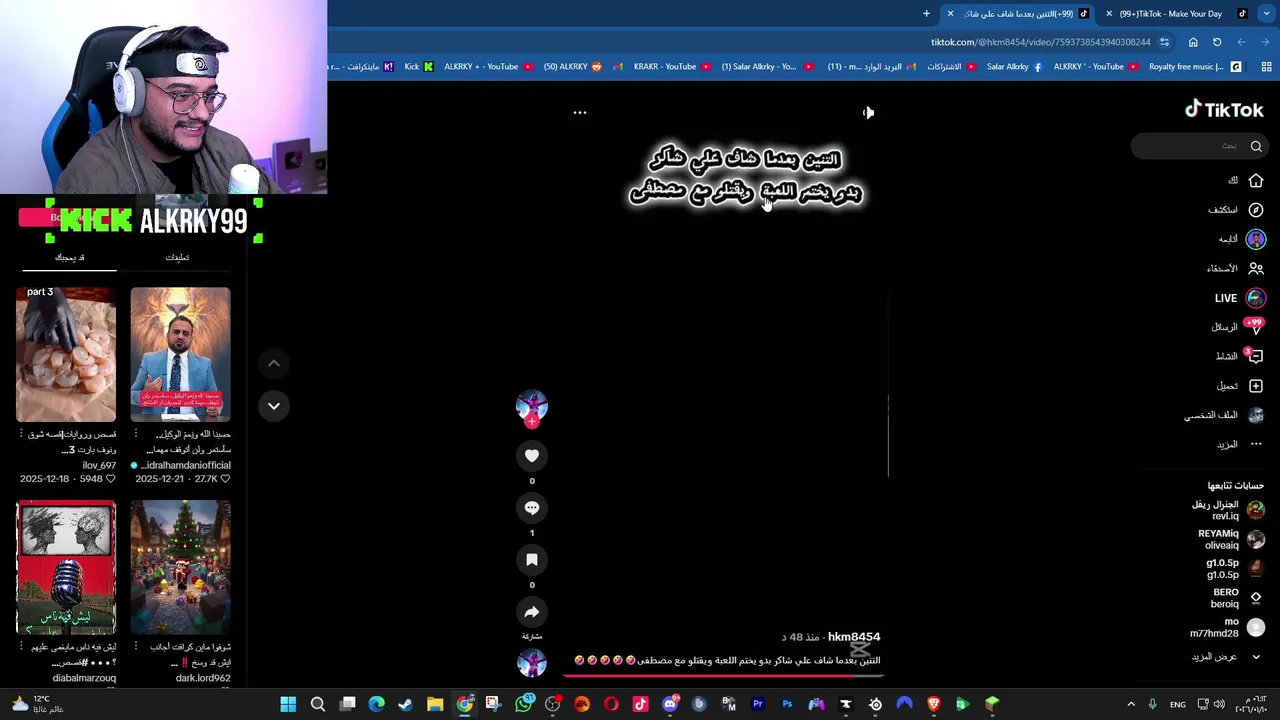Open followed account g1.0.5p
The image size is (1280, 720).
(x=1236, y=568)
